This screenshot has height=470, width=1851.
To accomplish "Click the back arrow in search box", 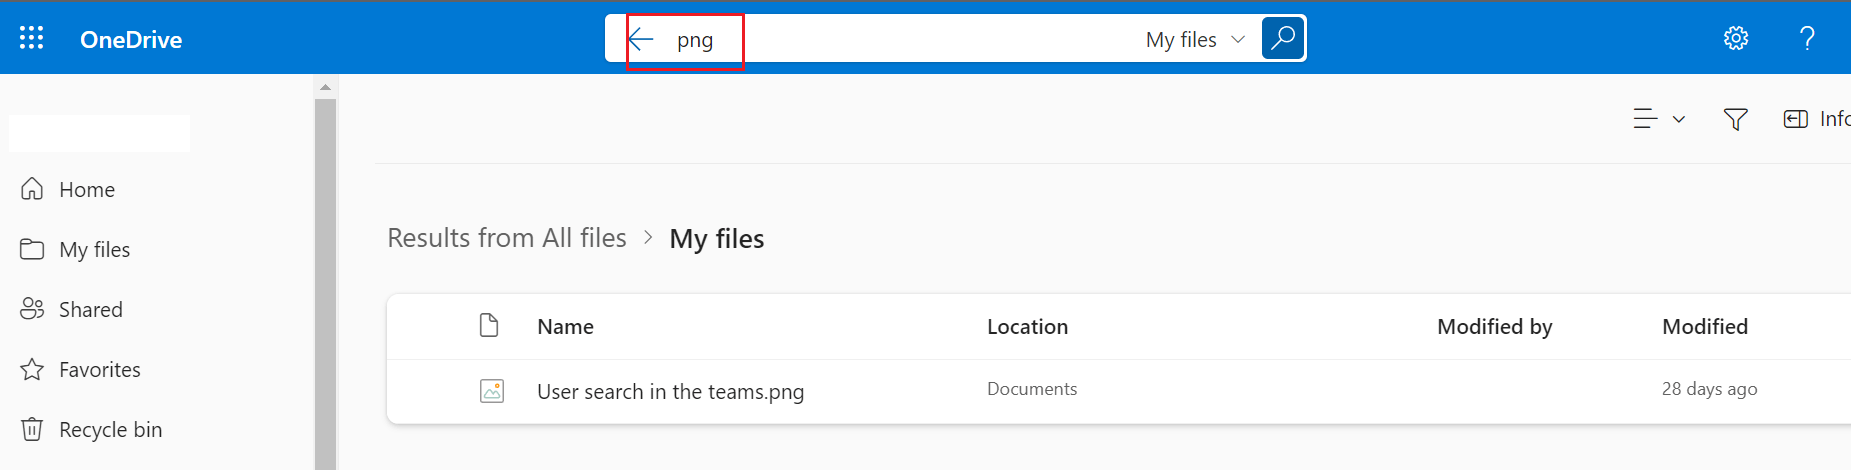I will click(641, 39).
